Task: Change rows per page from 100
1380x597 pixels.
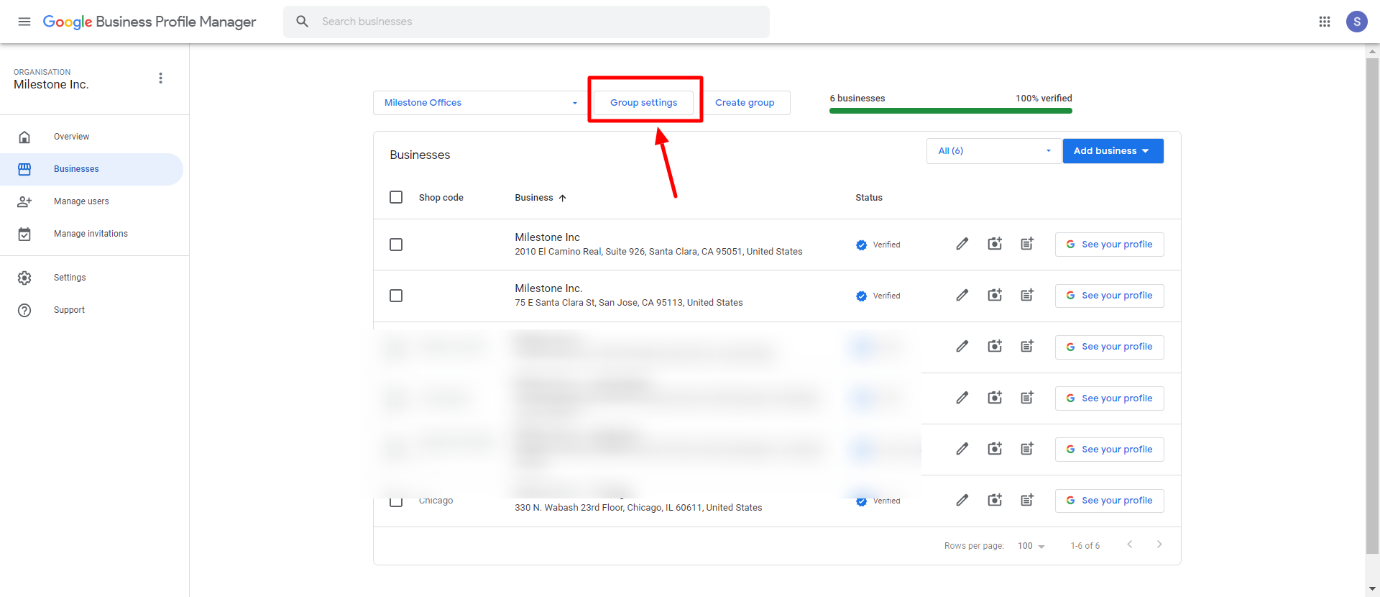Action: click(1030, 546)
